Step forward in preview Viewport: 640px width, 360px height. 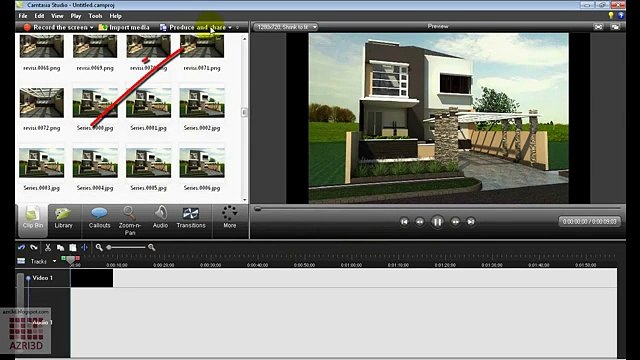[455, 222]
